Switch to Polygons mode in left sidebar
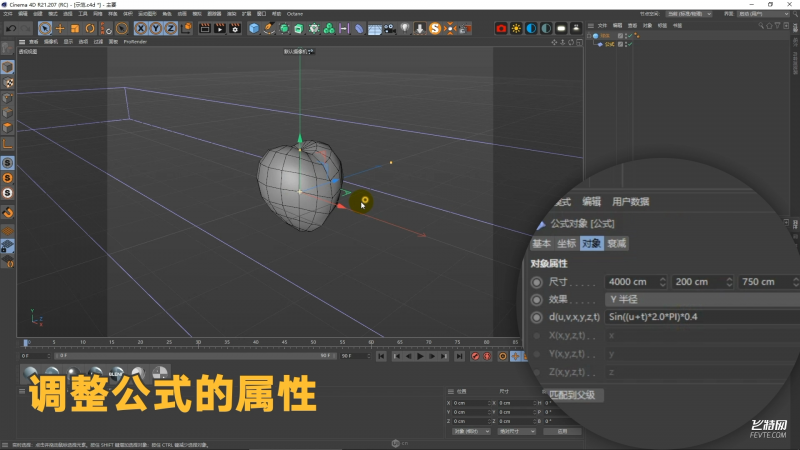800x450 pixels. point(8,128)
